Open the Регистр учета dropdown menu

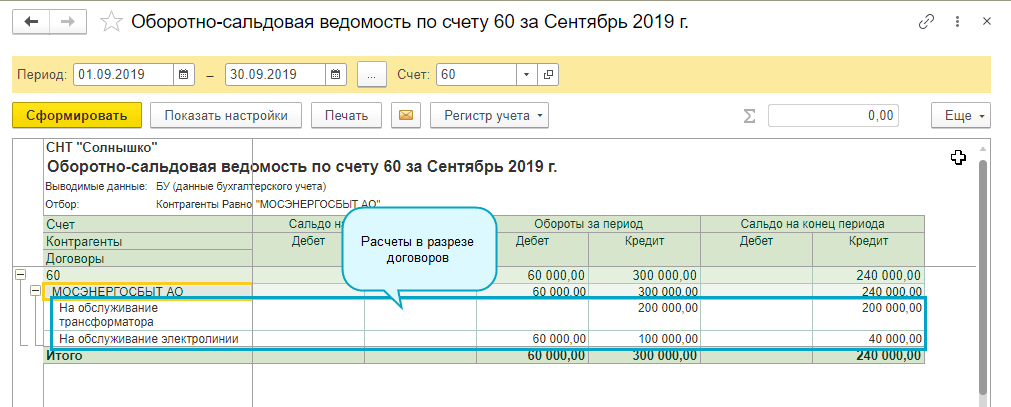pyautogui.click(x=489, y=116)
